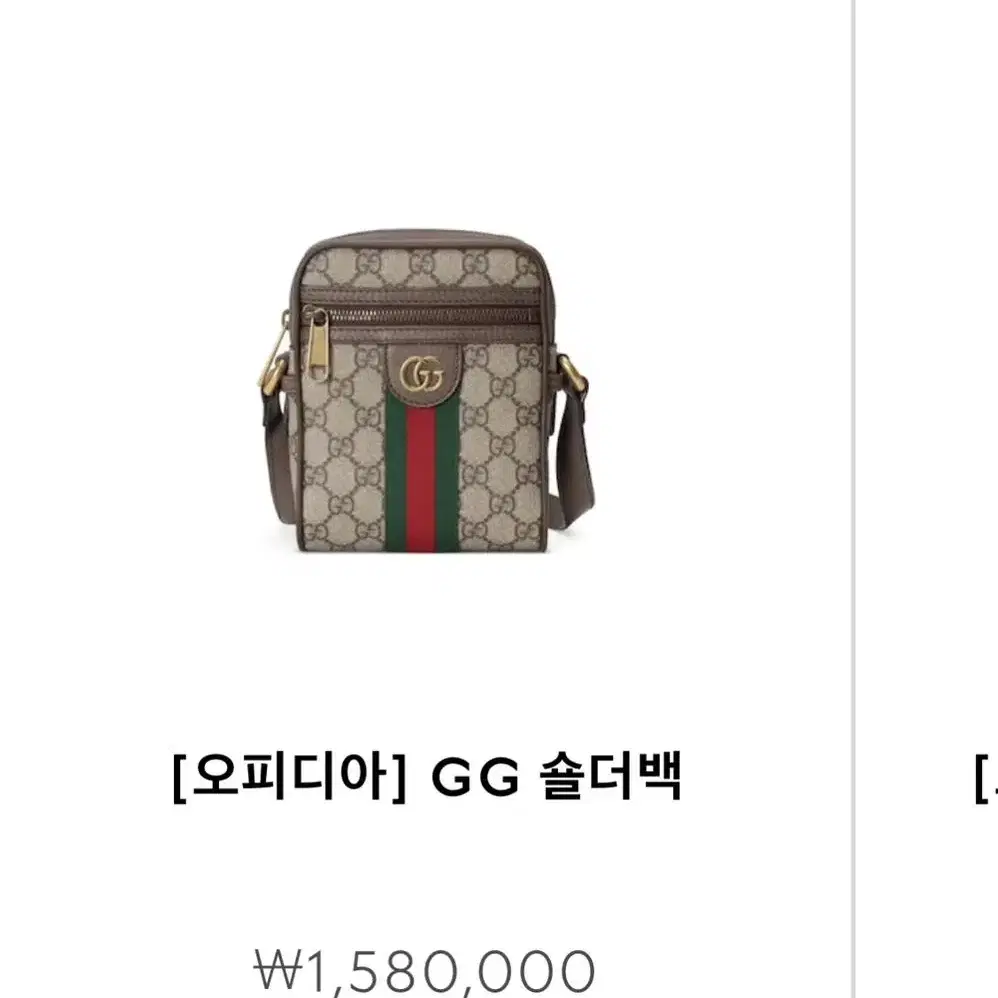Open the neighboring product card on the right
This screenshot has width=998, height=998.
click(x=927, y=499)
